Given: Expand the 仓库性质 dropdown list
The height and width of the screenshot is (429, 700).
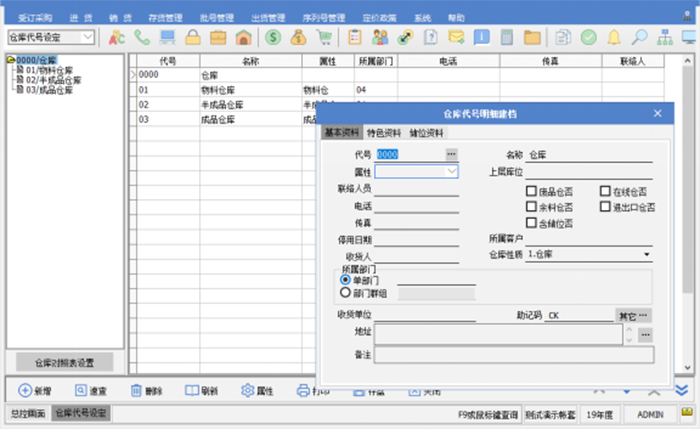Looking at the screenshot, I should pyautogui.click(x=646, y=256).
